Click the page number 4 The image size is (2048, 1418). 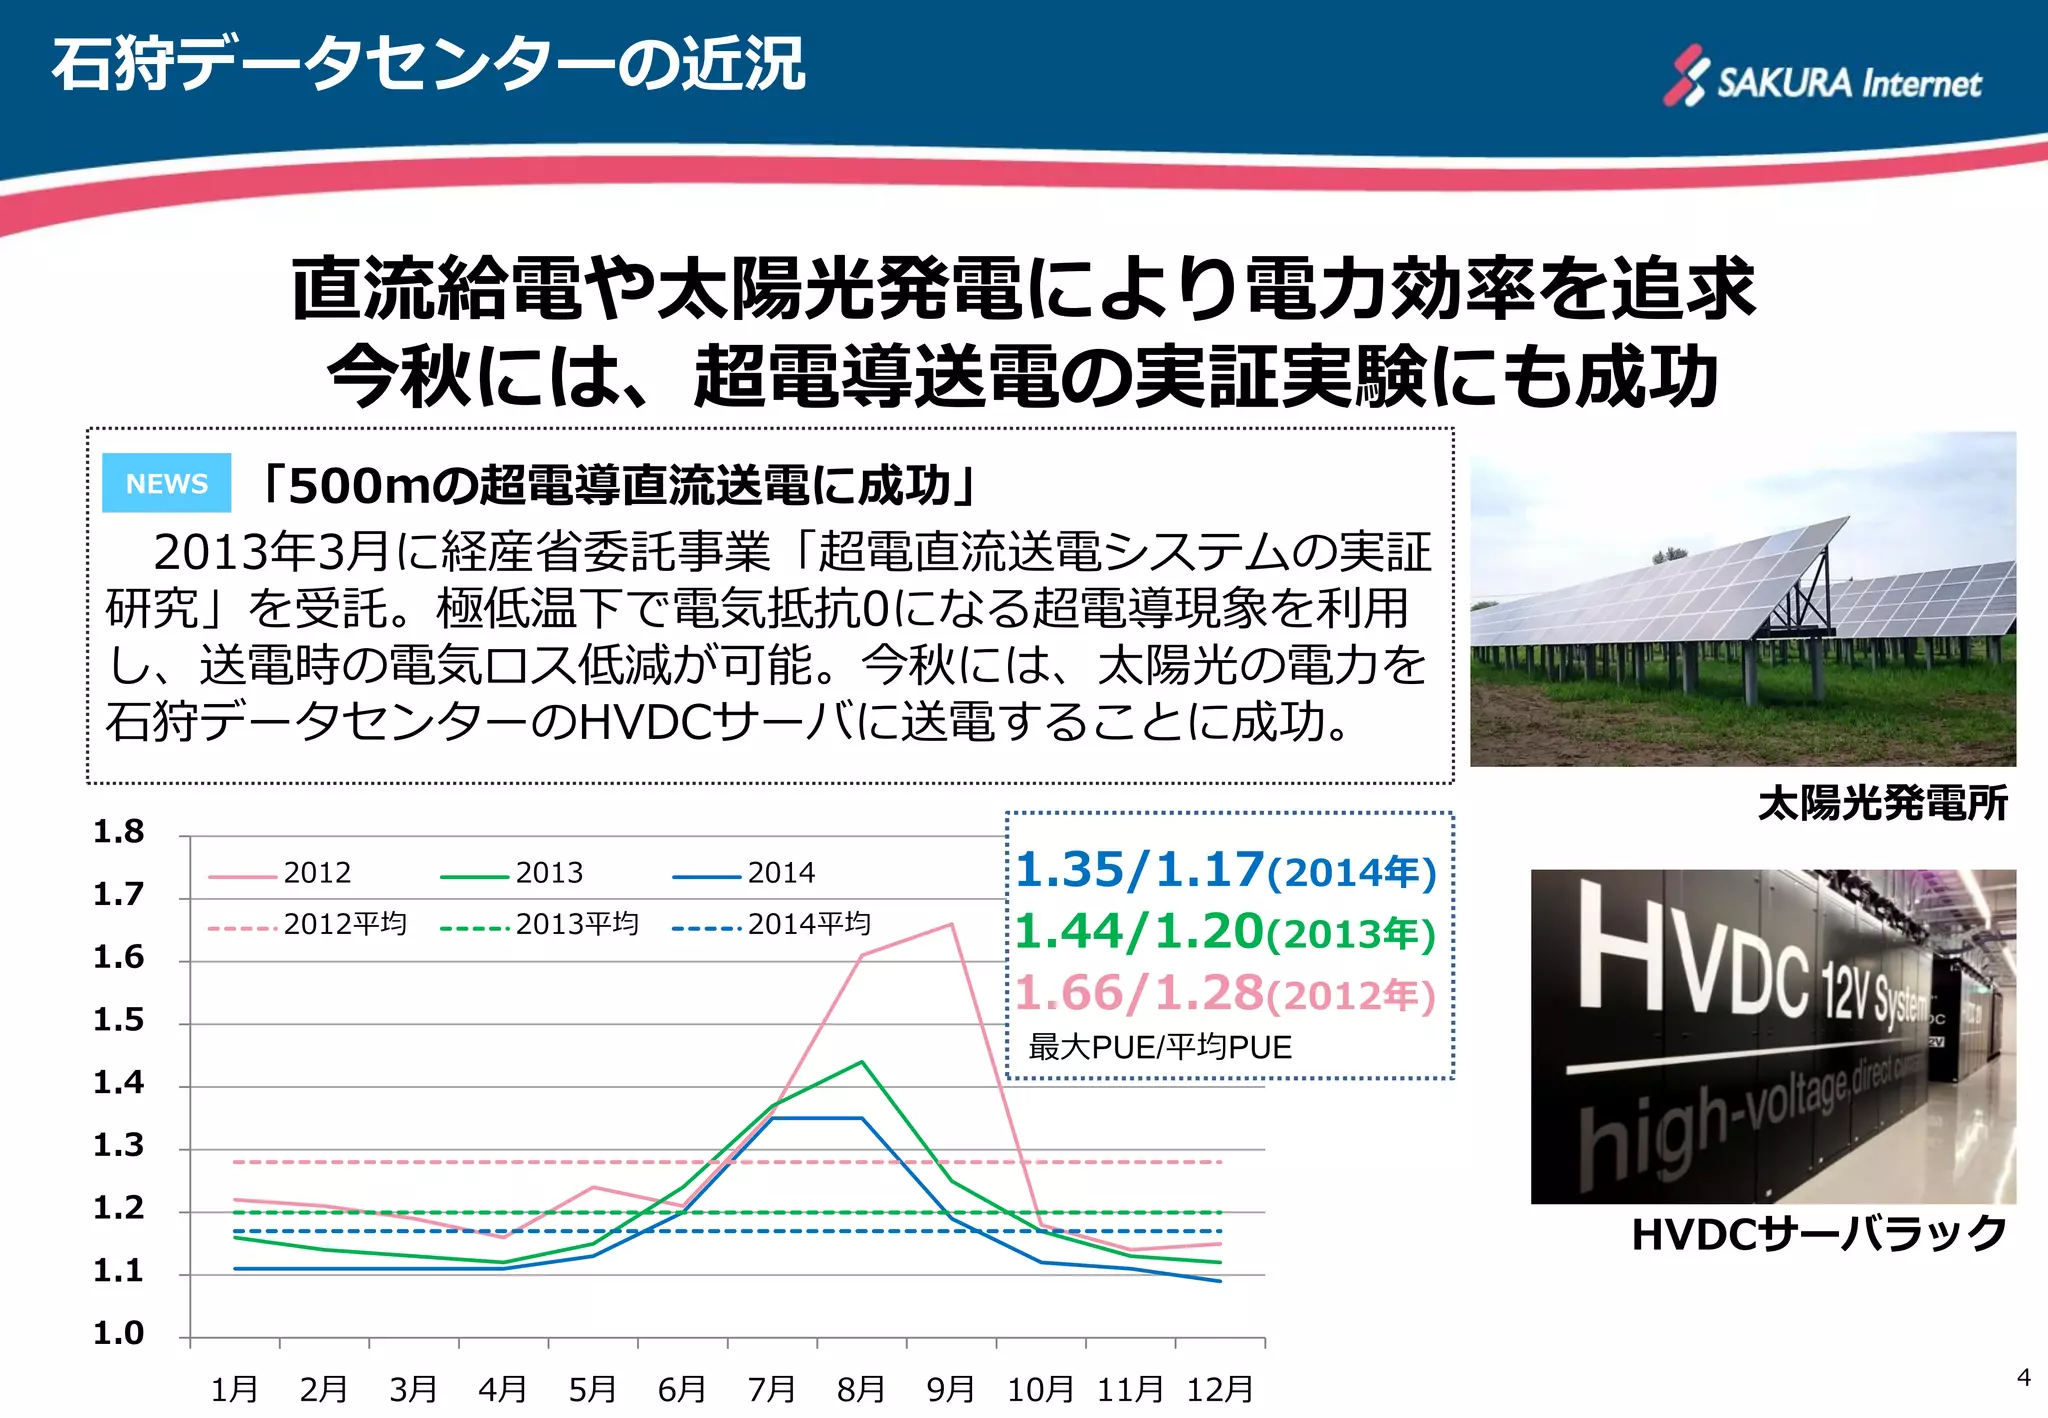coord(2024,1377)
